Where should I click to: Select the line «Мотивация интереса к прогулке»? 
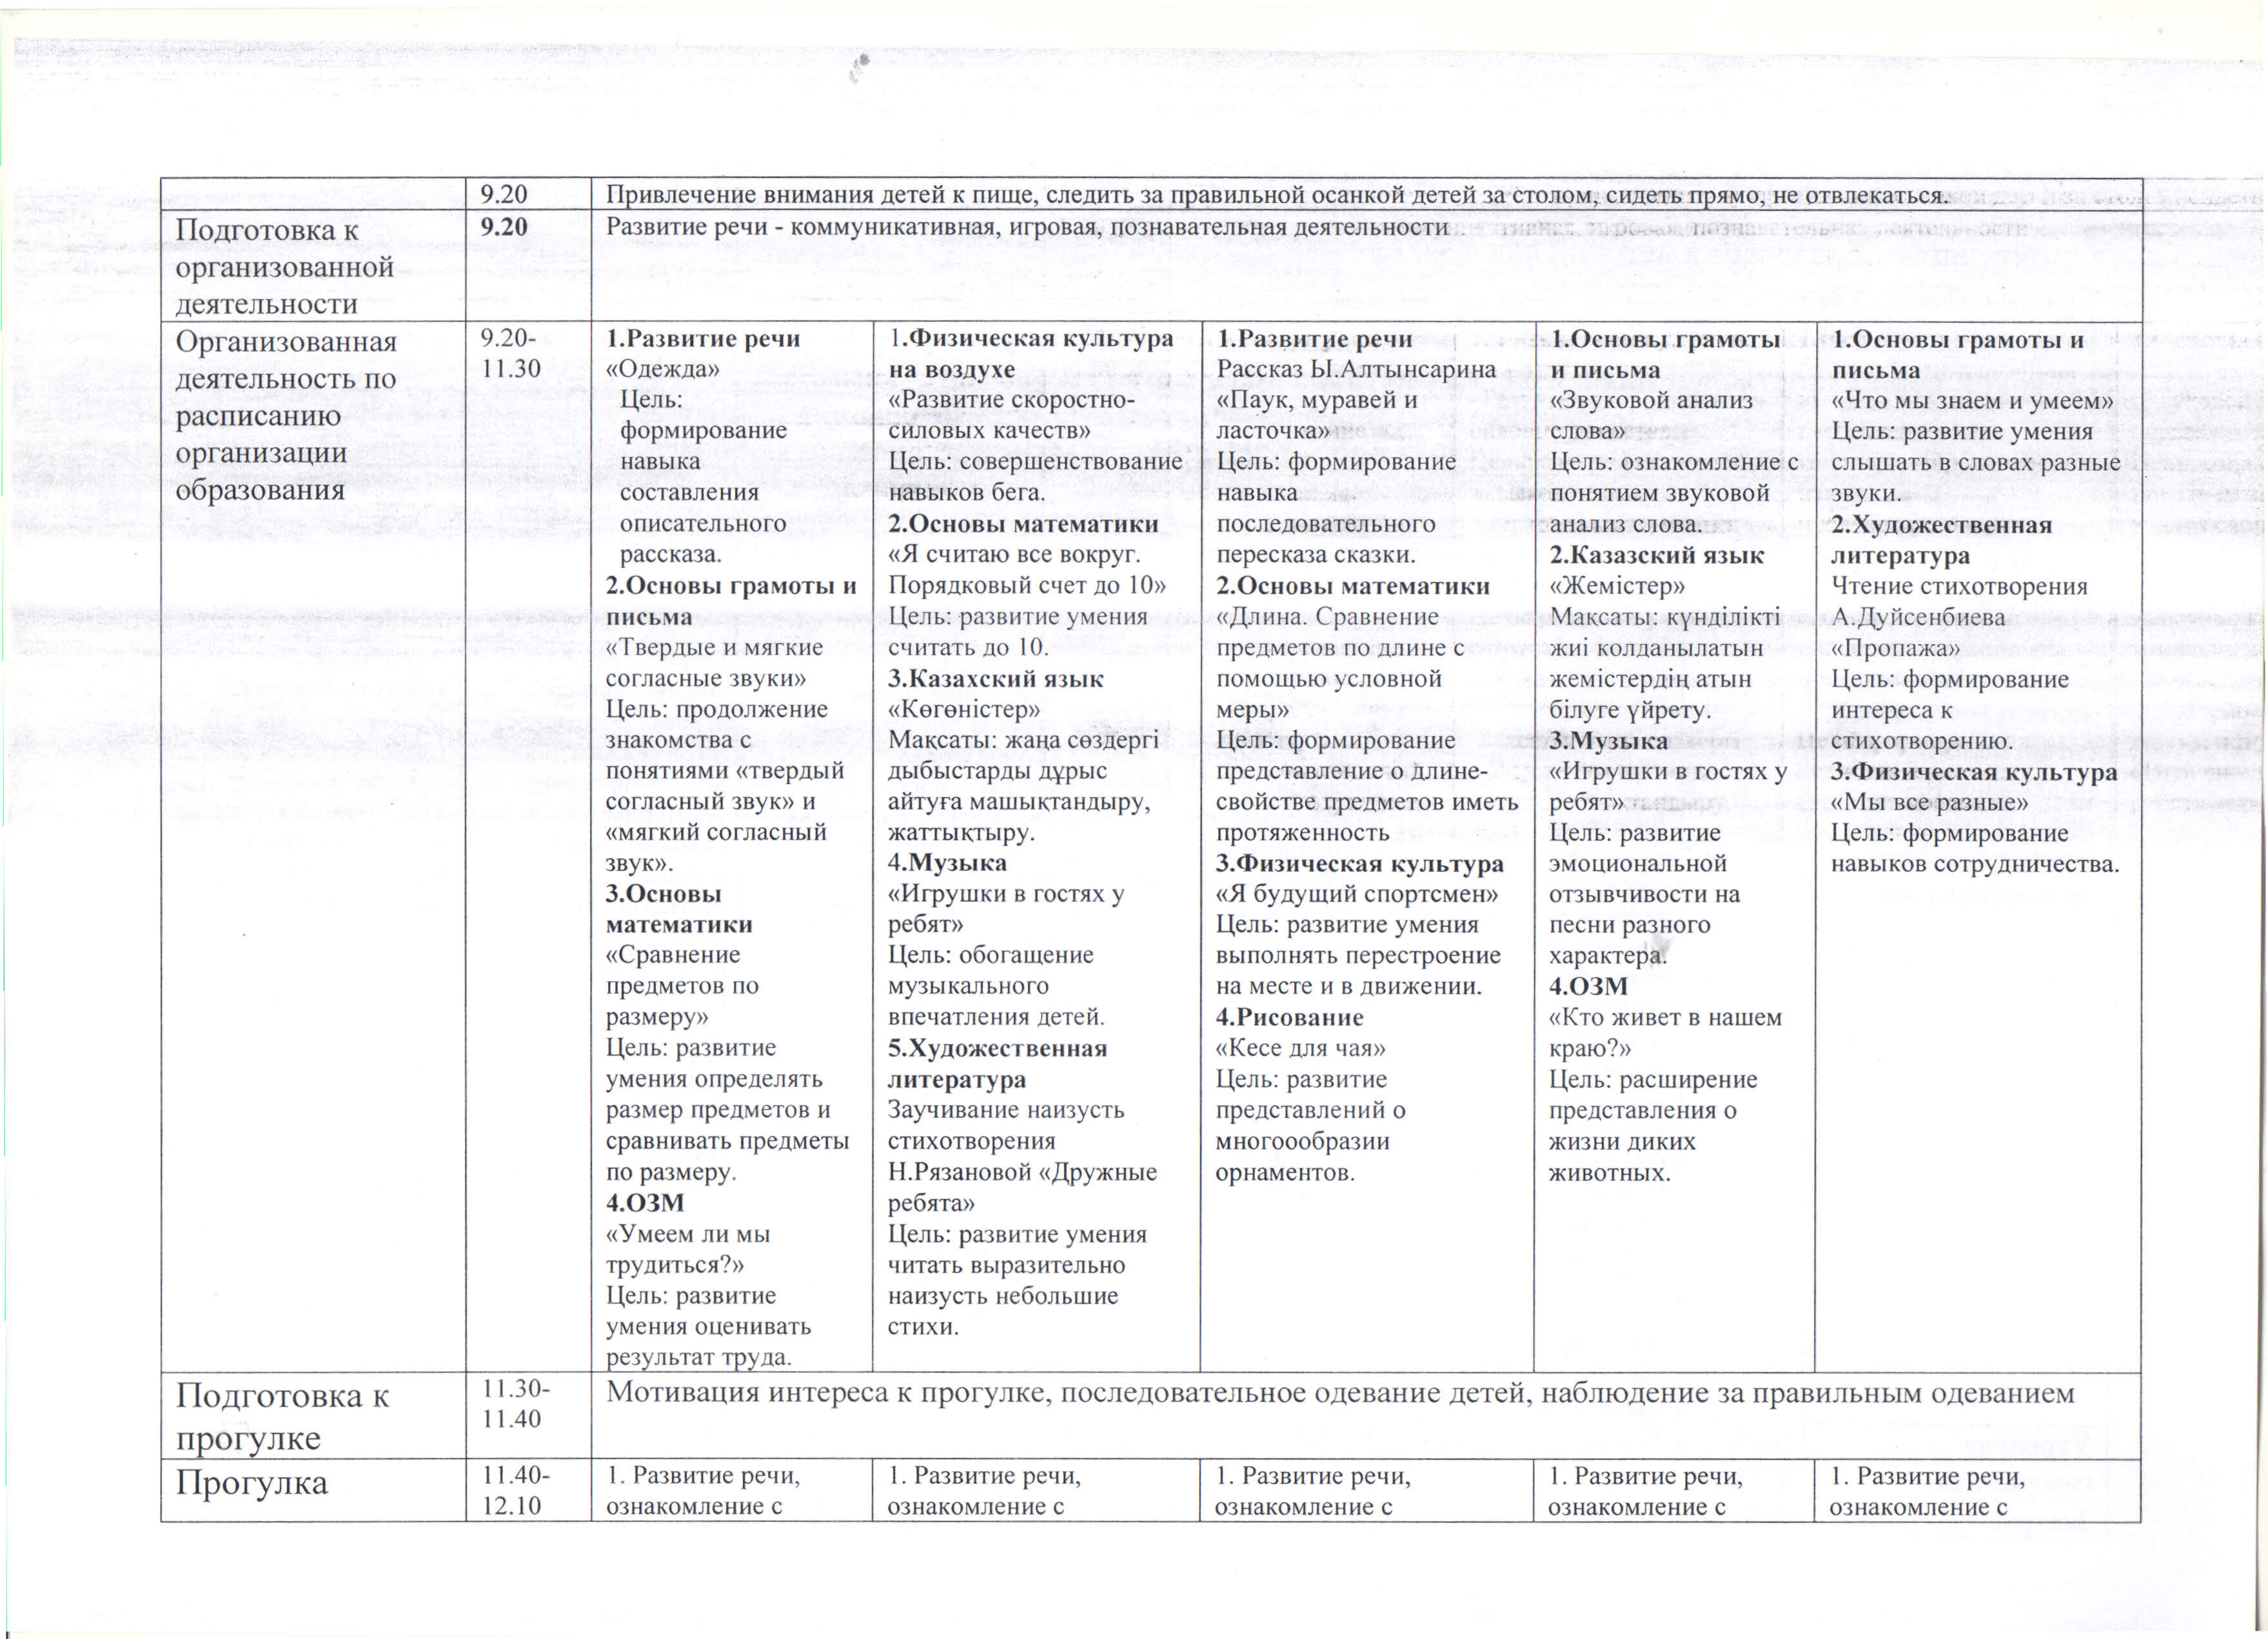1340,1393
